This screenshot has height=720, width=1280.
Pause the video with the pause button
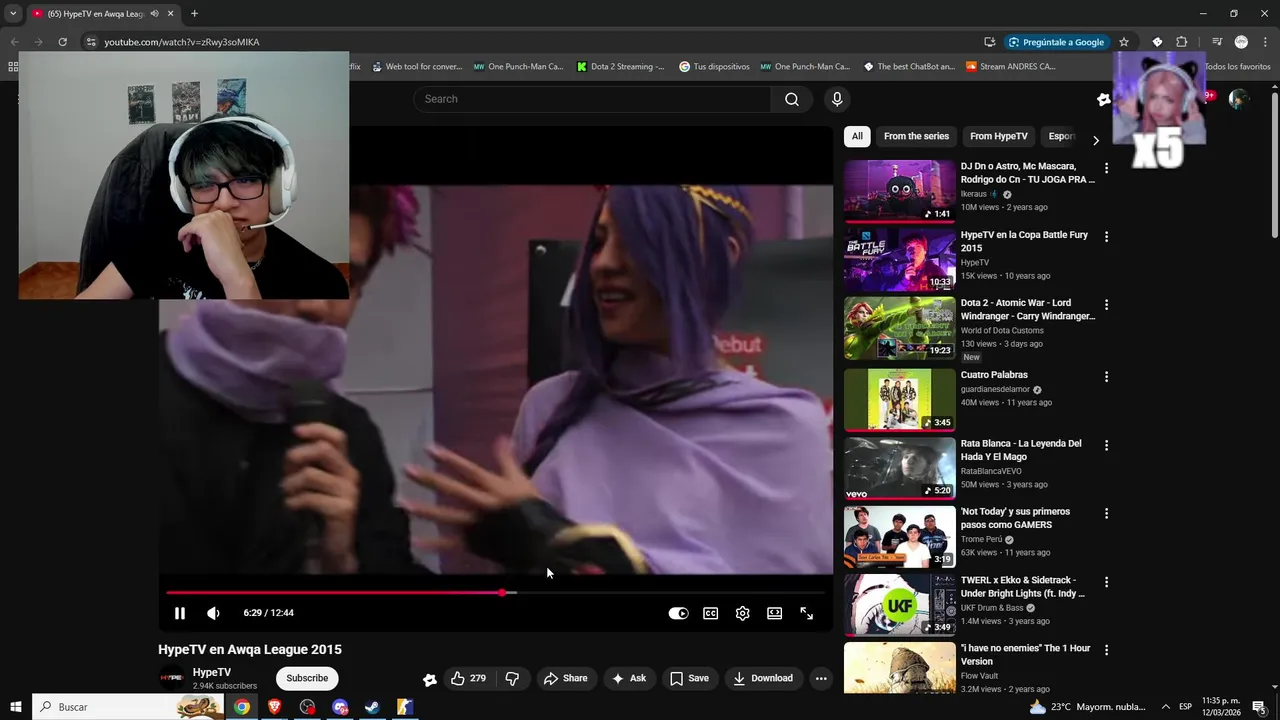click(x=180, y=613)
